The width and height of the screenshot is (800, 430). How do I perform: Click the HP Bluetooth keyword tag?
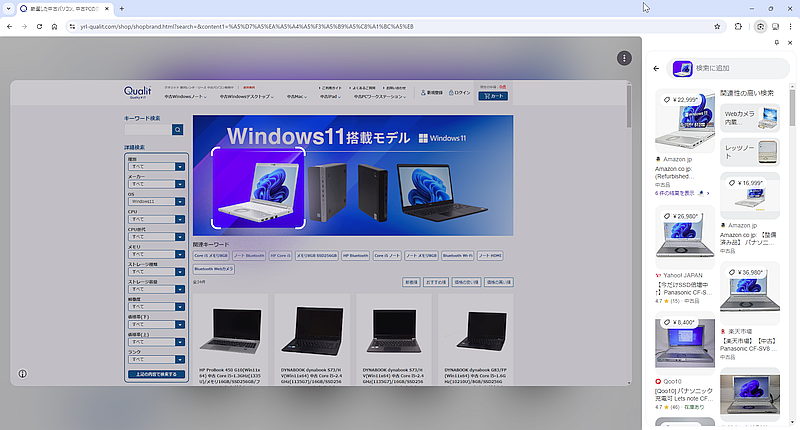(356, 256)
